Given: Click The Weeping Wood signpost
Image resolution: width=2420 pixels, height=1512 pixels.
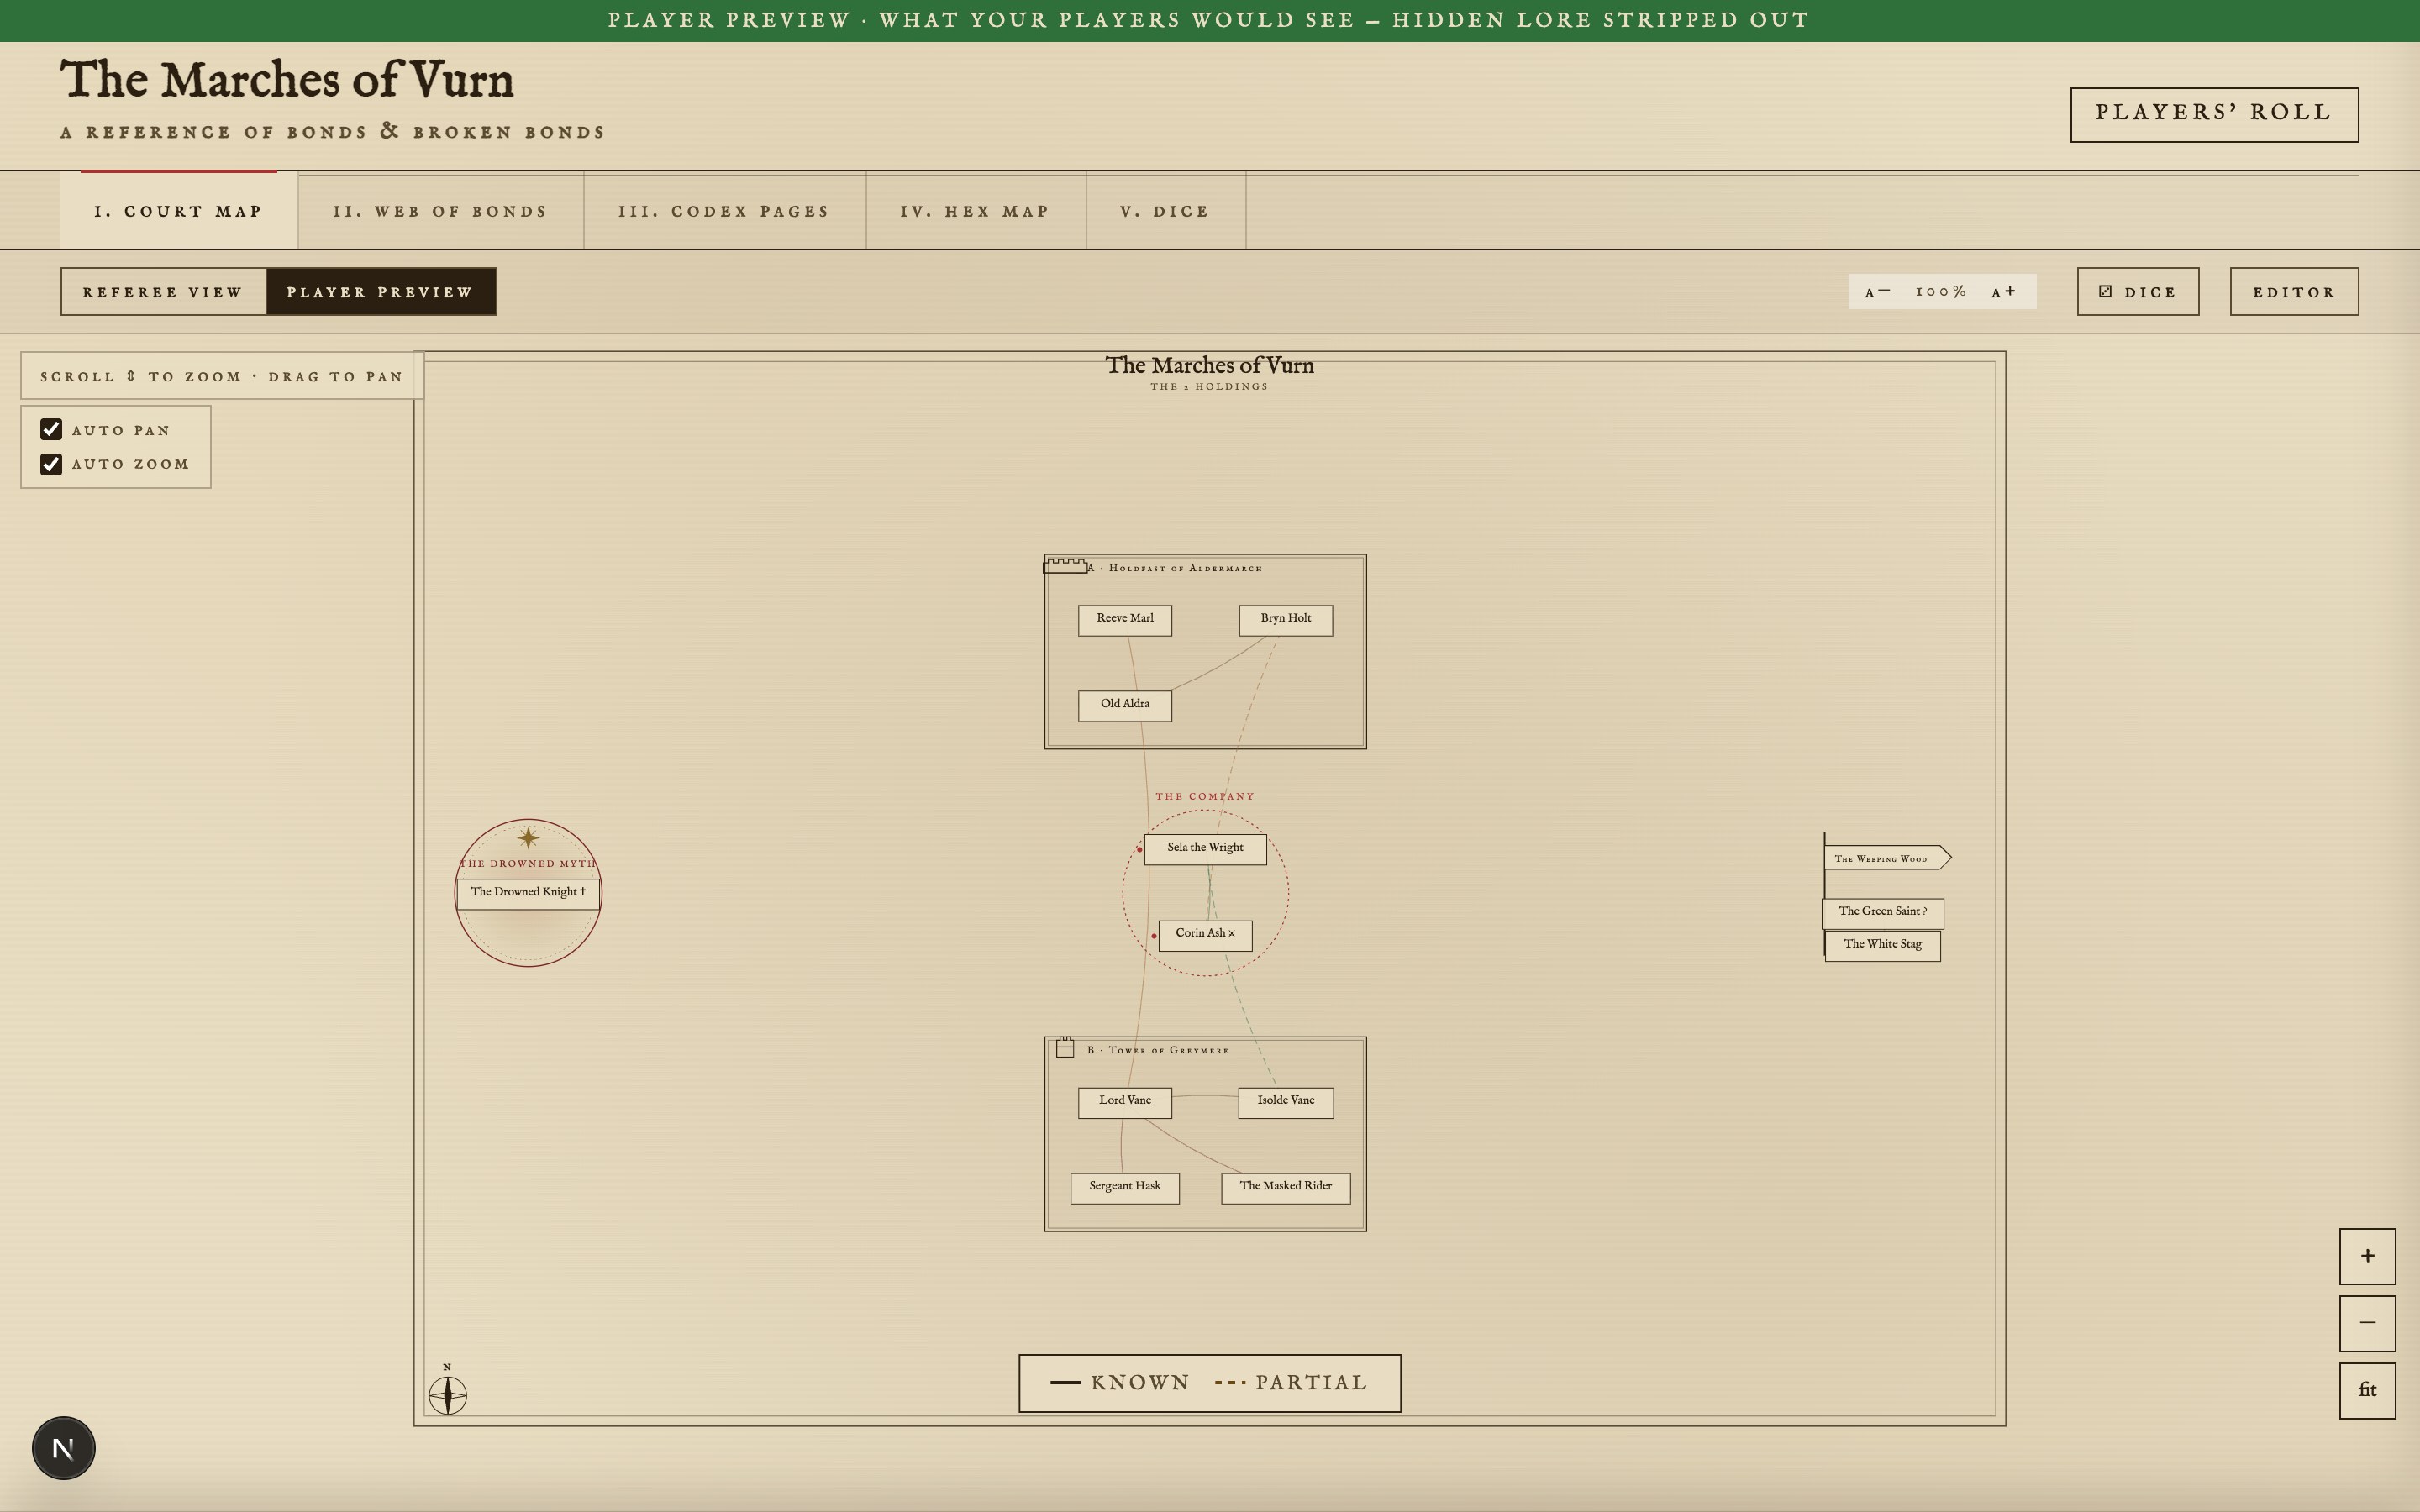Looking at the screenshot, I should (1887, 858).
